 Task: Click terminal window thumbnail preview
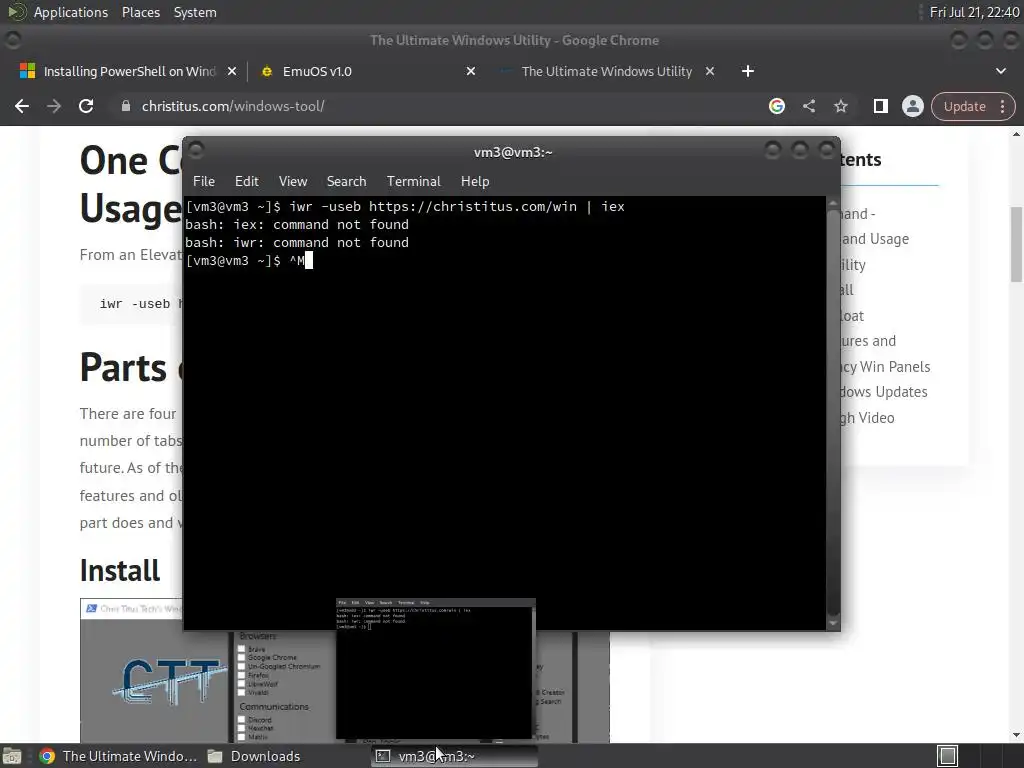(436, 669)
